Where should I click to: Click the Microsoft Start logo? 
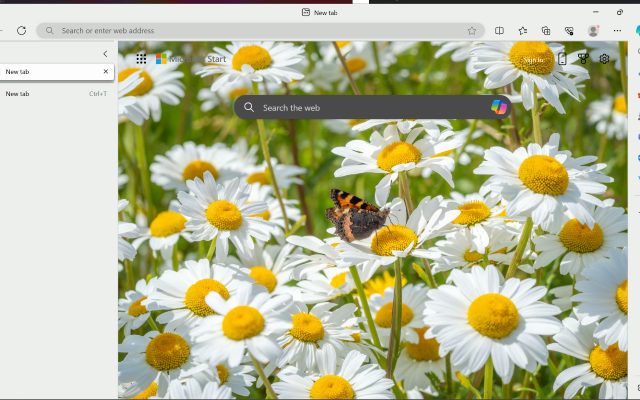191,59
